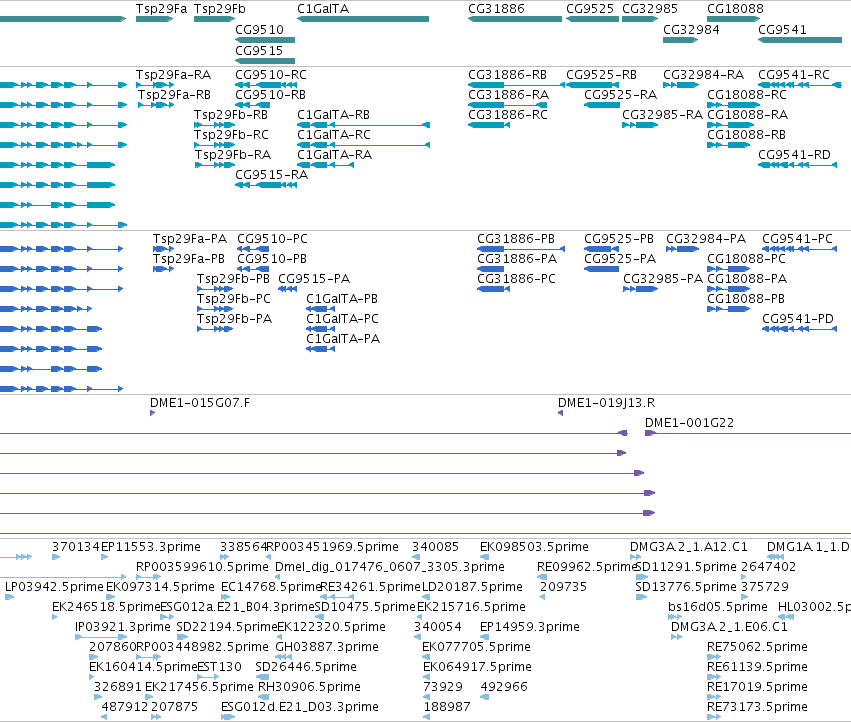Click the CG9525-RB transcript
The image size is (851, 722).
[592, 85]
